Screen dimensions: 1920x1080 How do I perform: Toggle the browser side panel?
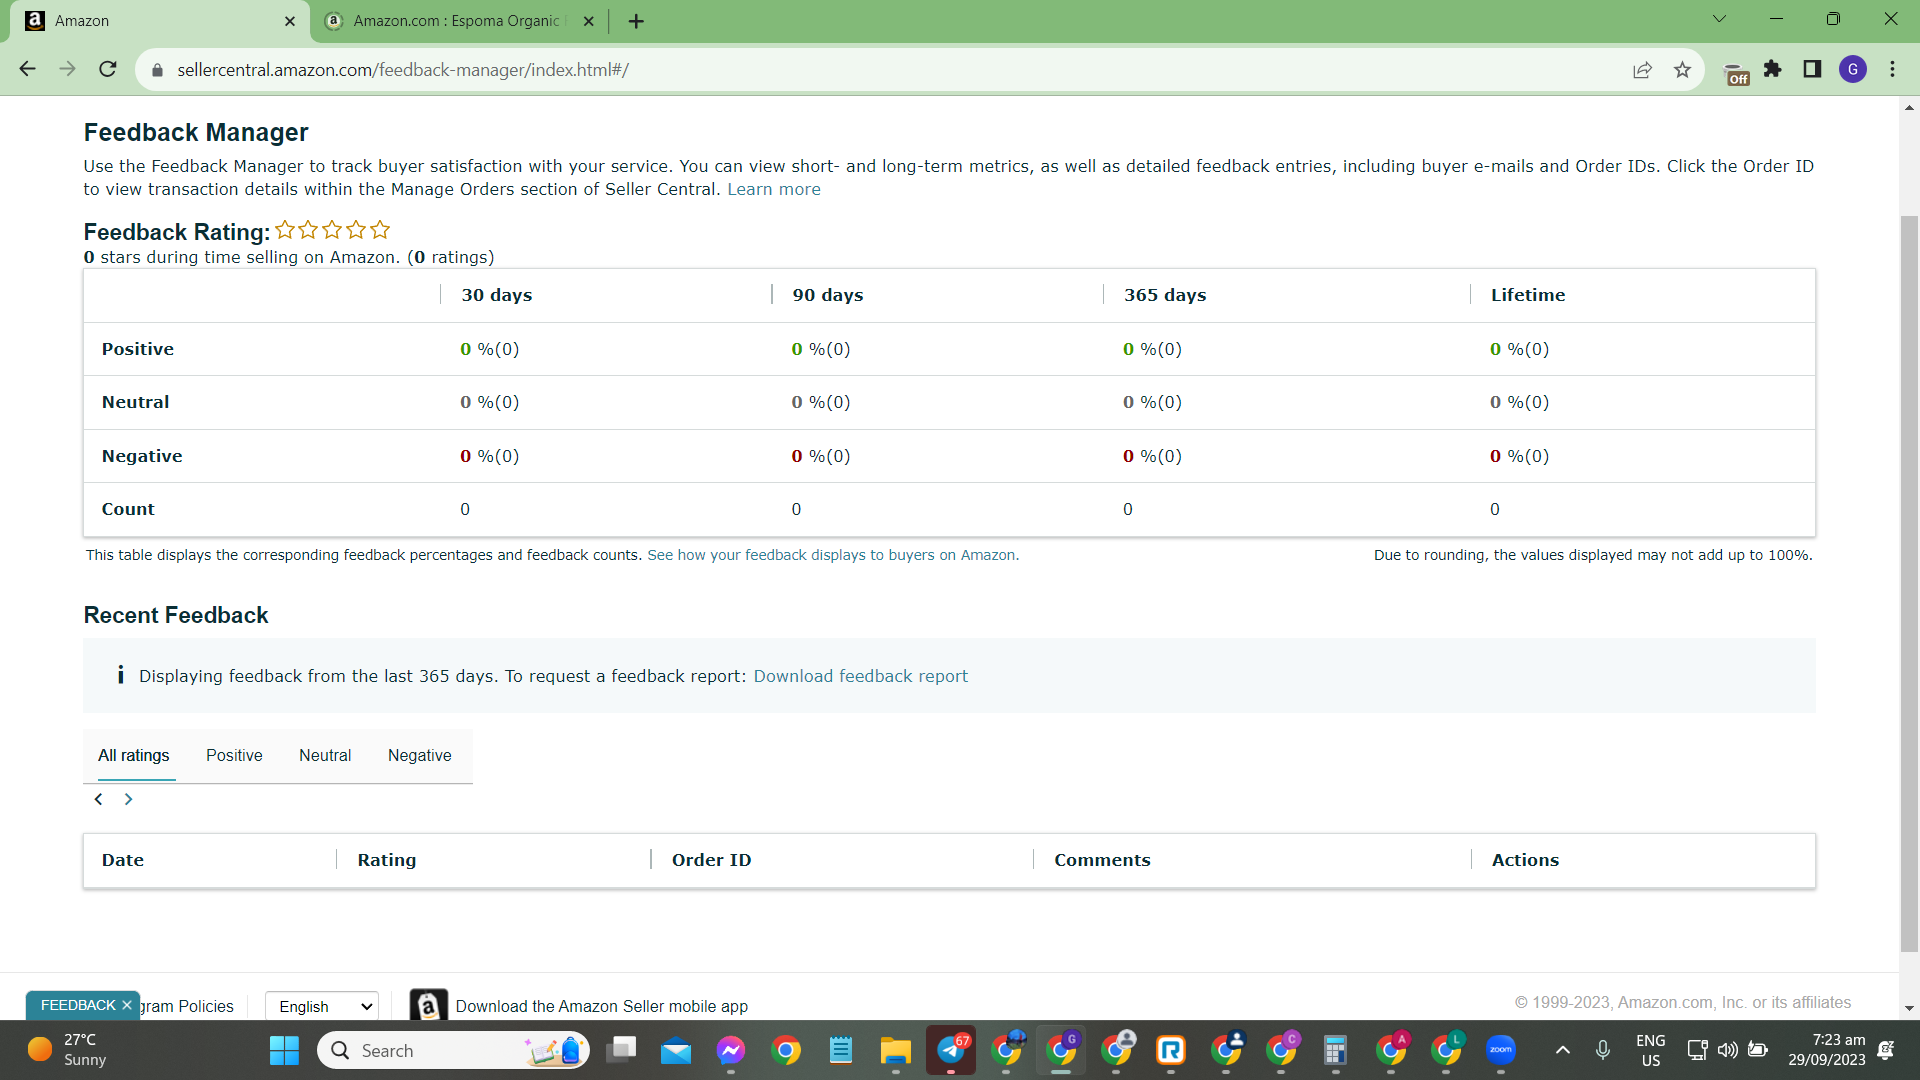(1812, 69)
